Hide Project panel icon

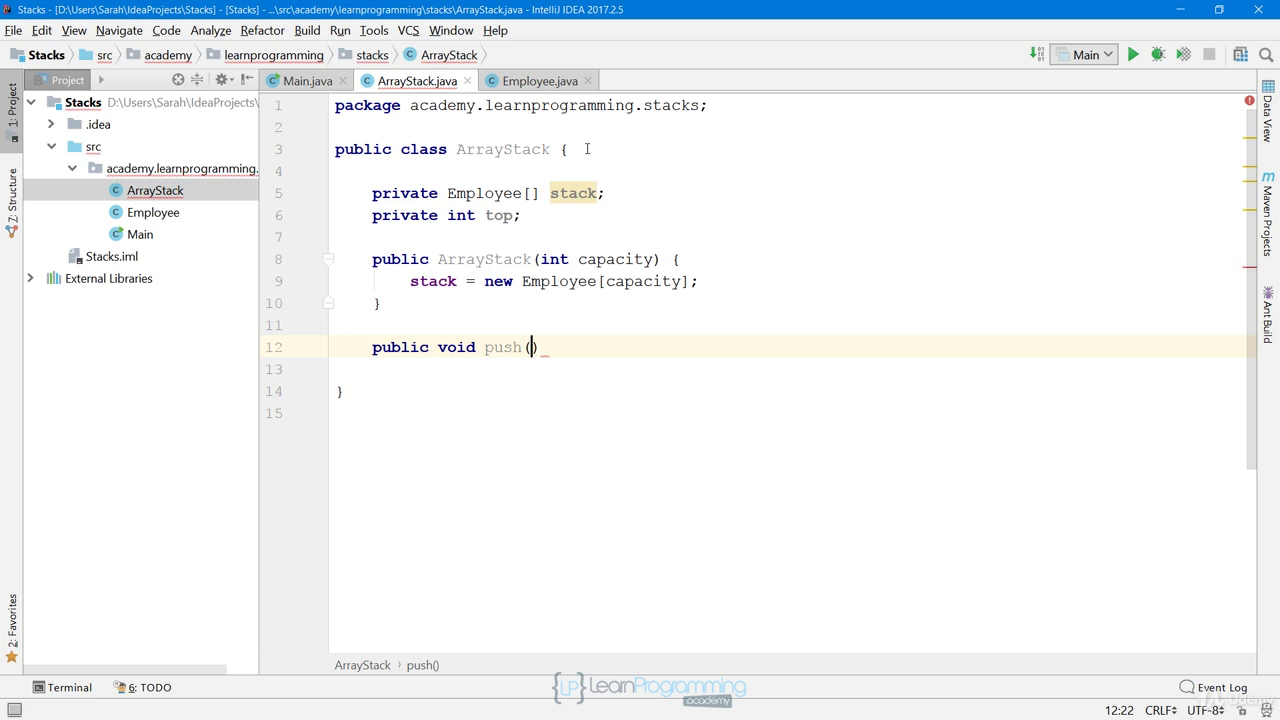tap(247, 80)
